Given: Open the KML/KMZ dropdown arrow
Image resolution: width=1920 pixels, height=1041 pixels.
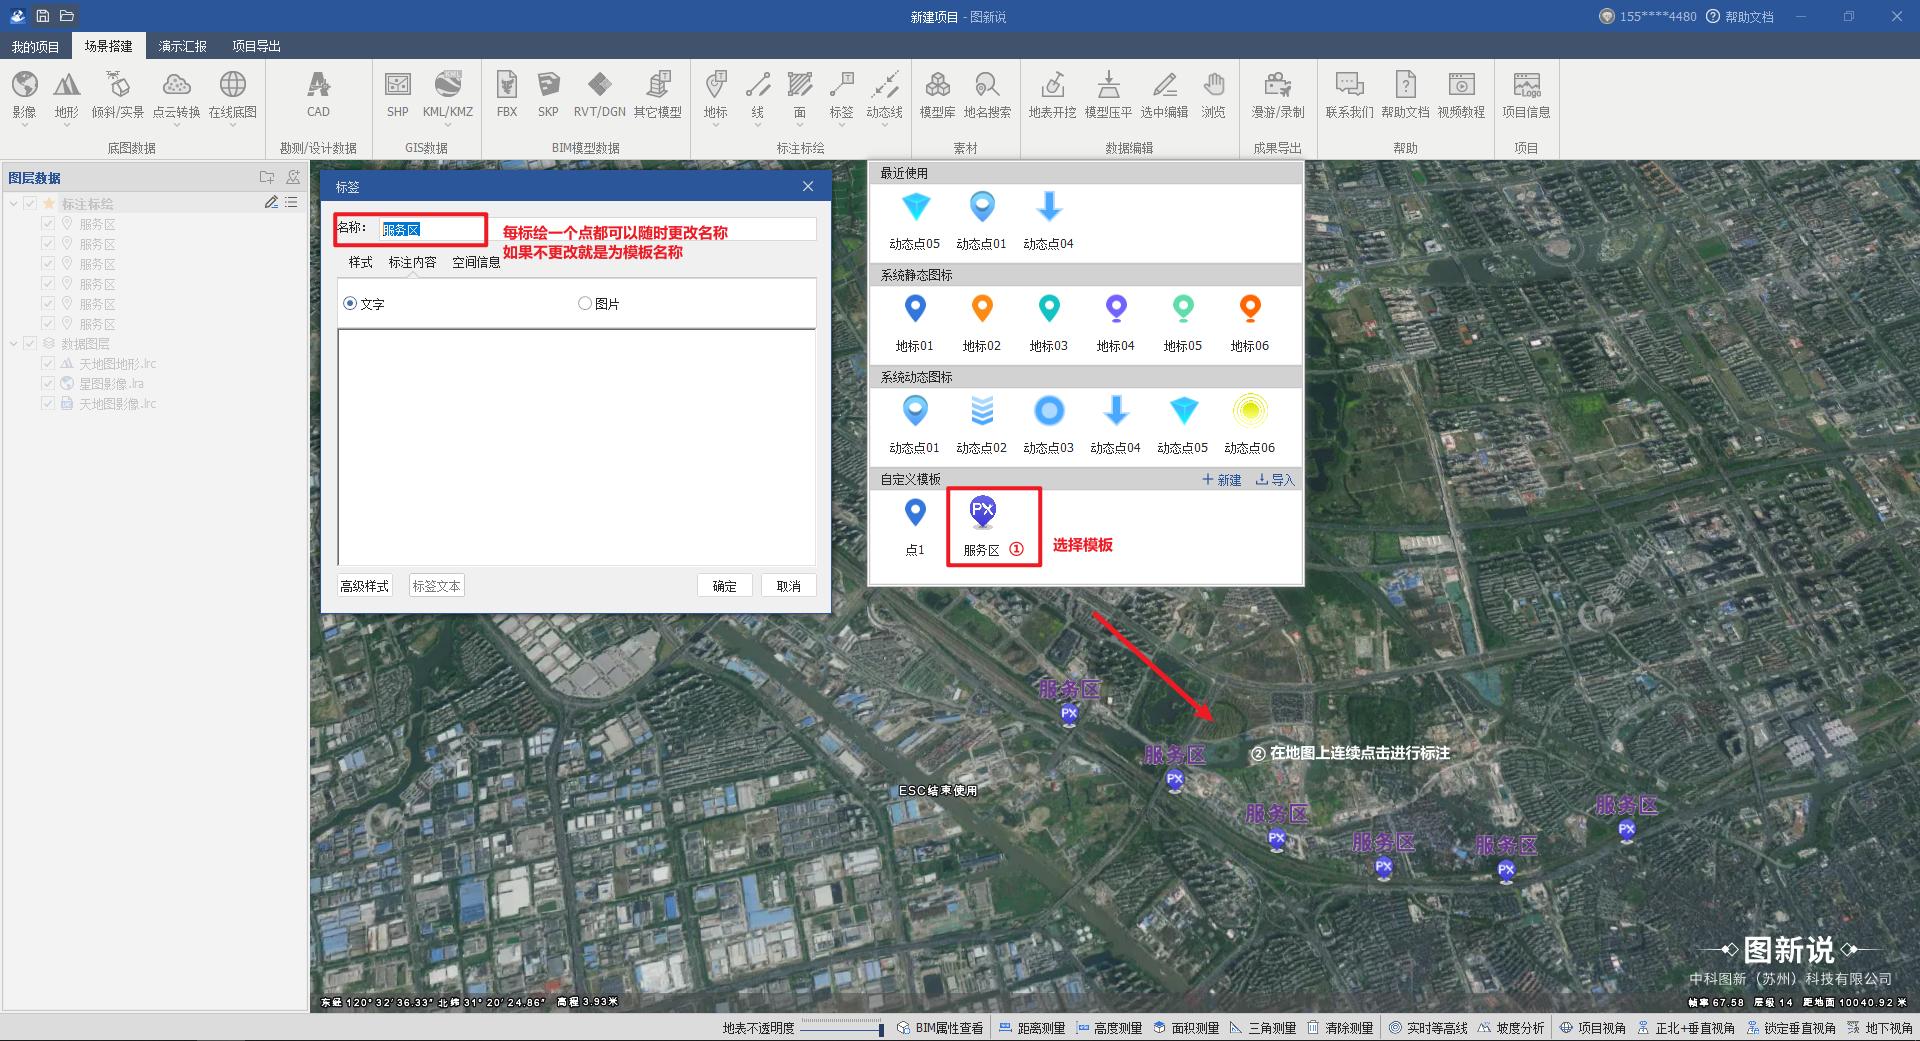Looking at the screenshot, I should click(x=447, y=126).
